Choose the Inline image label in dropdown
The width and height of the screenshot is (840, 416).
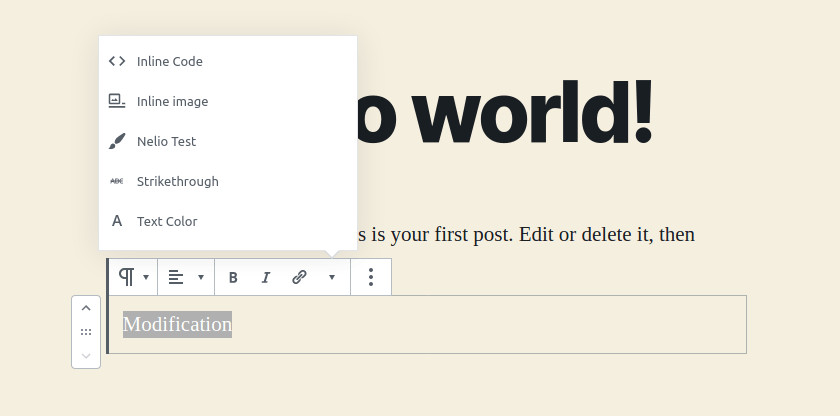pos(172,102)
